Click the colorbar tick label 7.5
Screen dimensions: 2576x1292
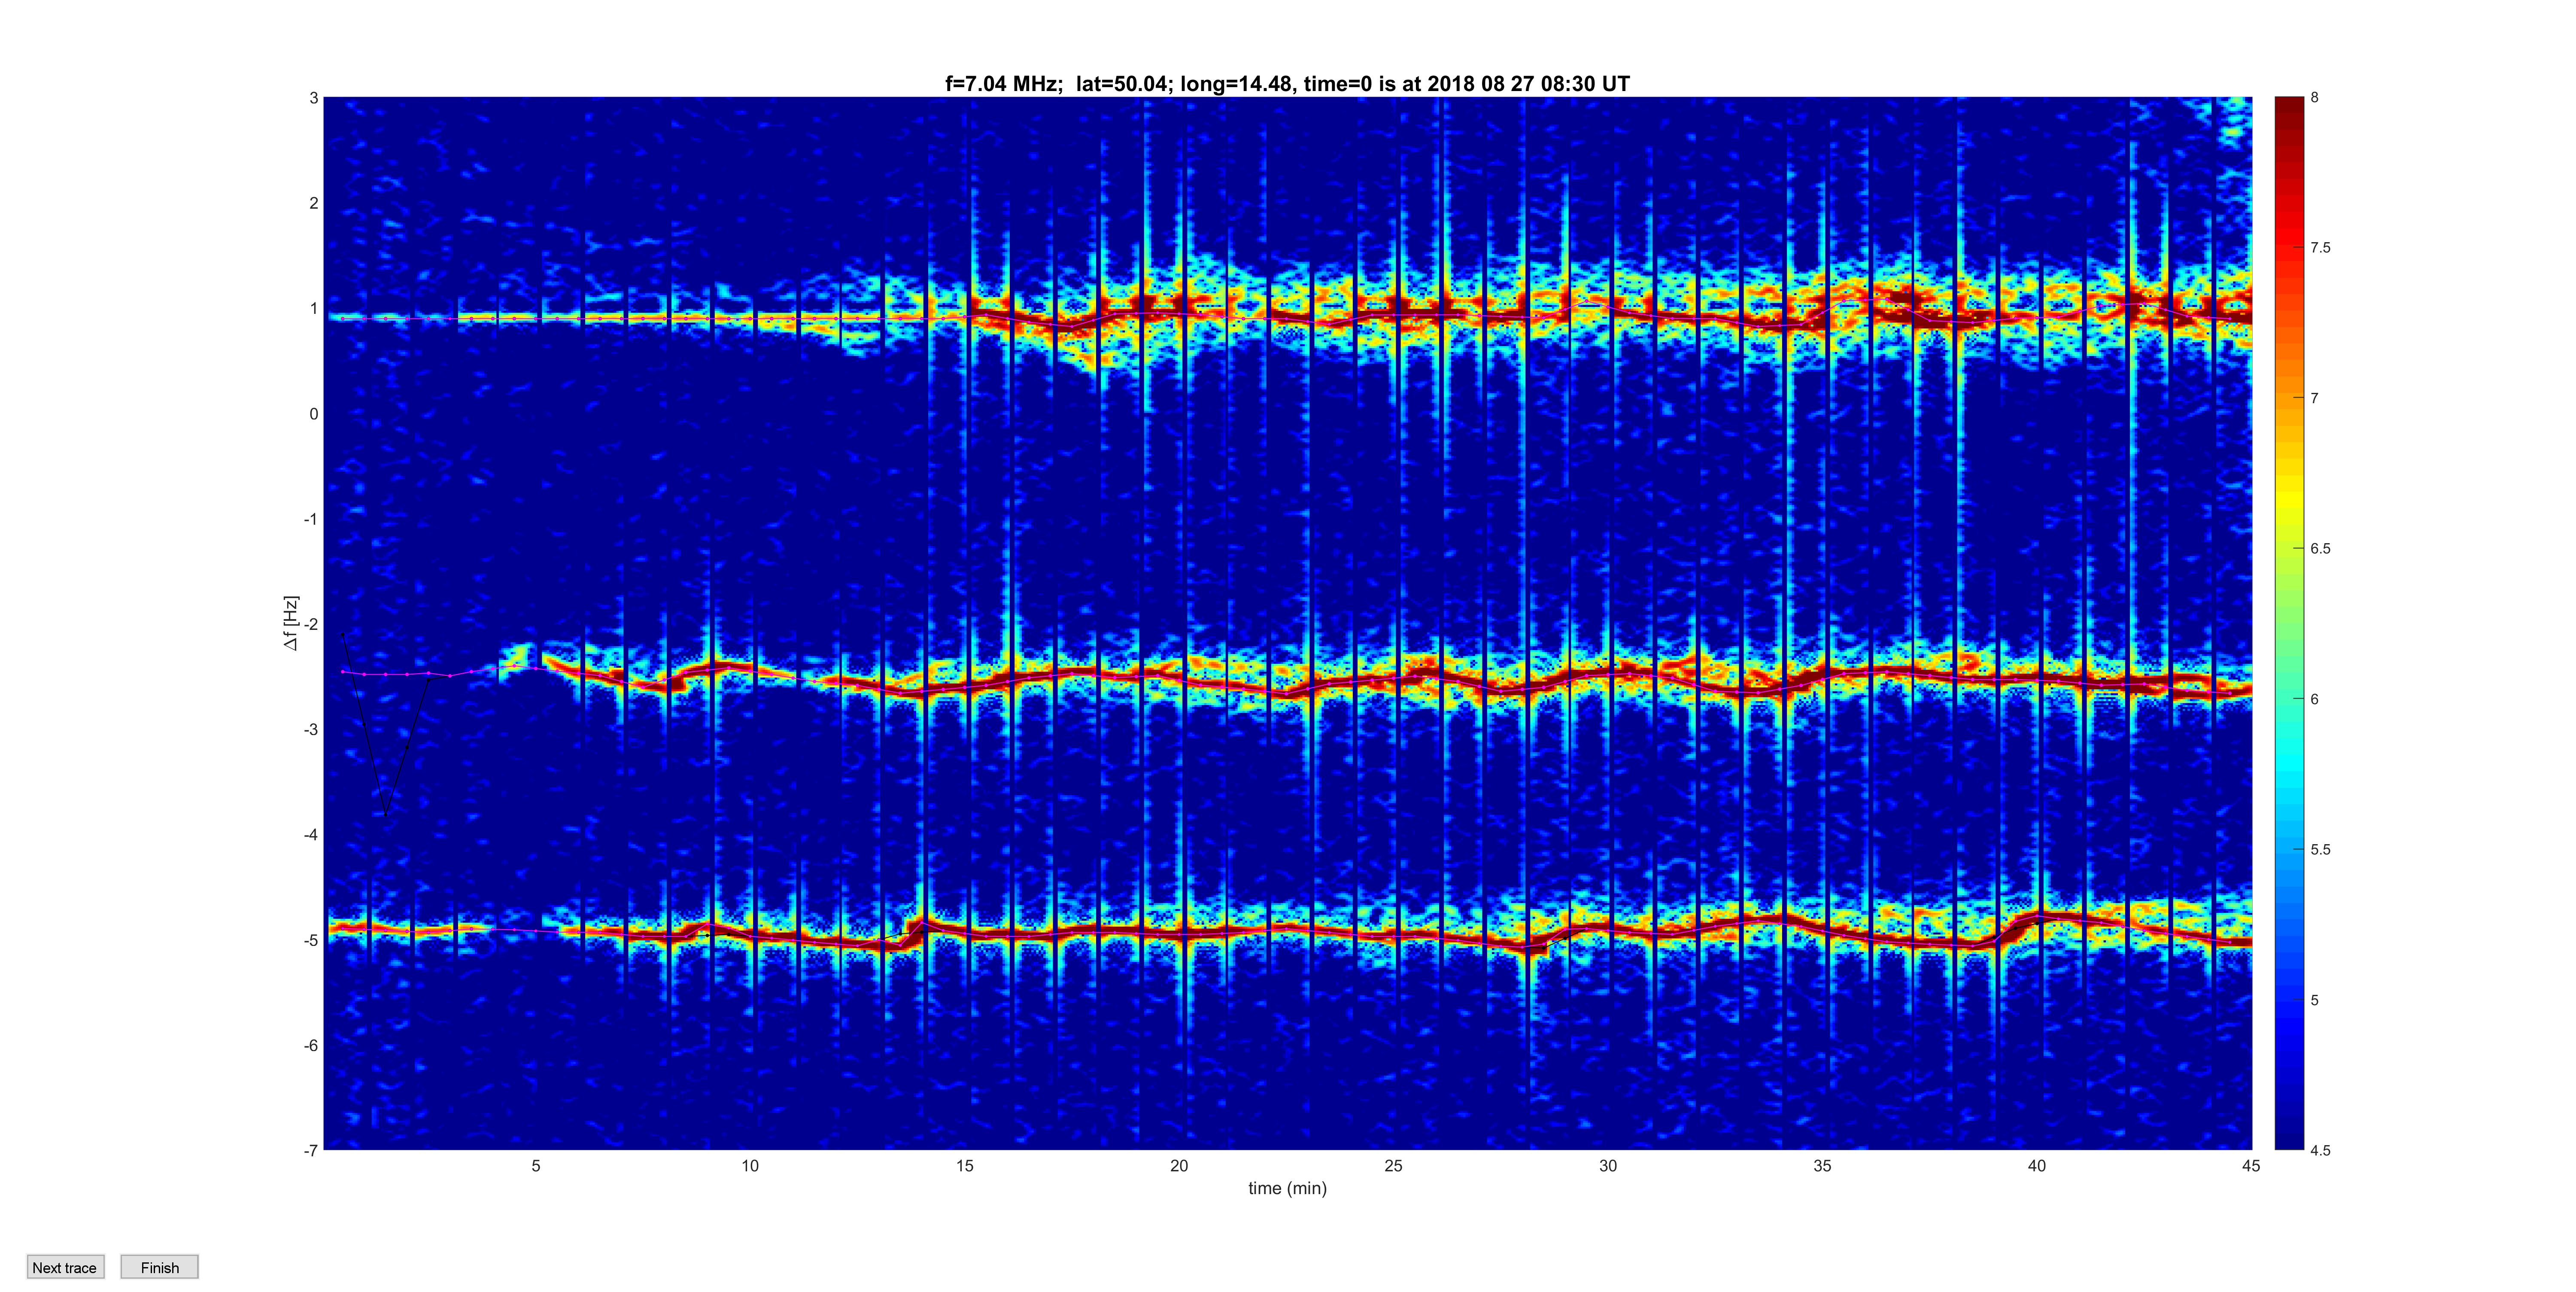point(2320,248)
